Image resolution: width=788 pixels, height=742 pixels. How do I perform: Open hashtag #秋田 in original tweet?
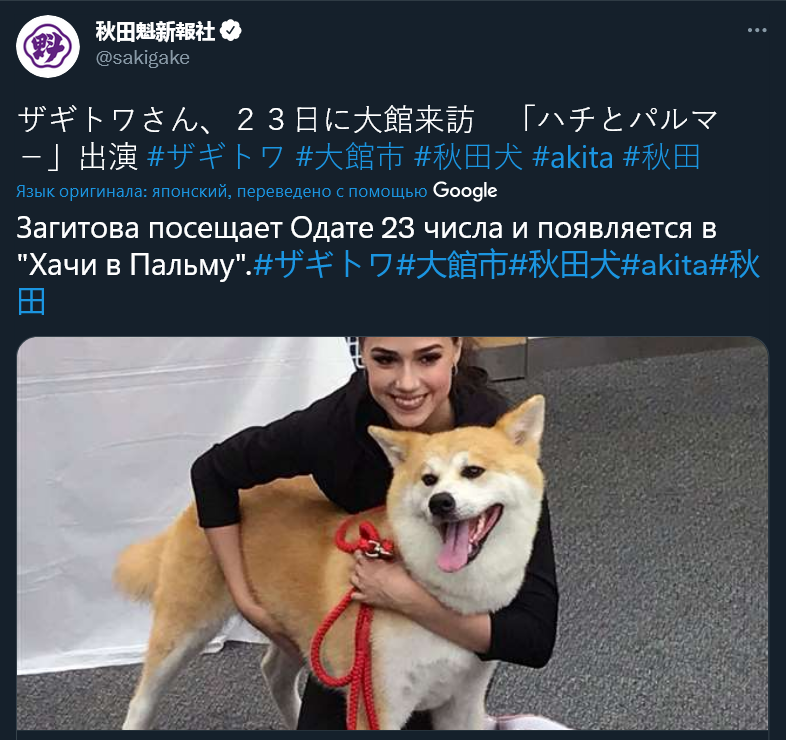click(661, 156)
